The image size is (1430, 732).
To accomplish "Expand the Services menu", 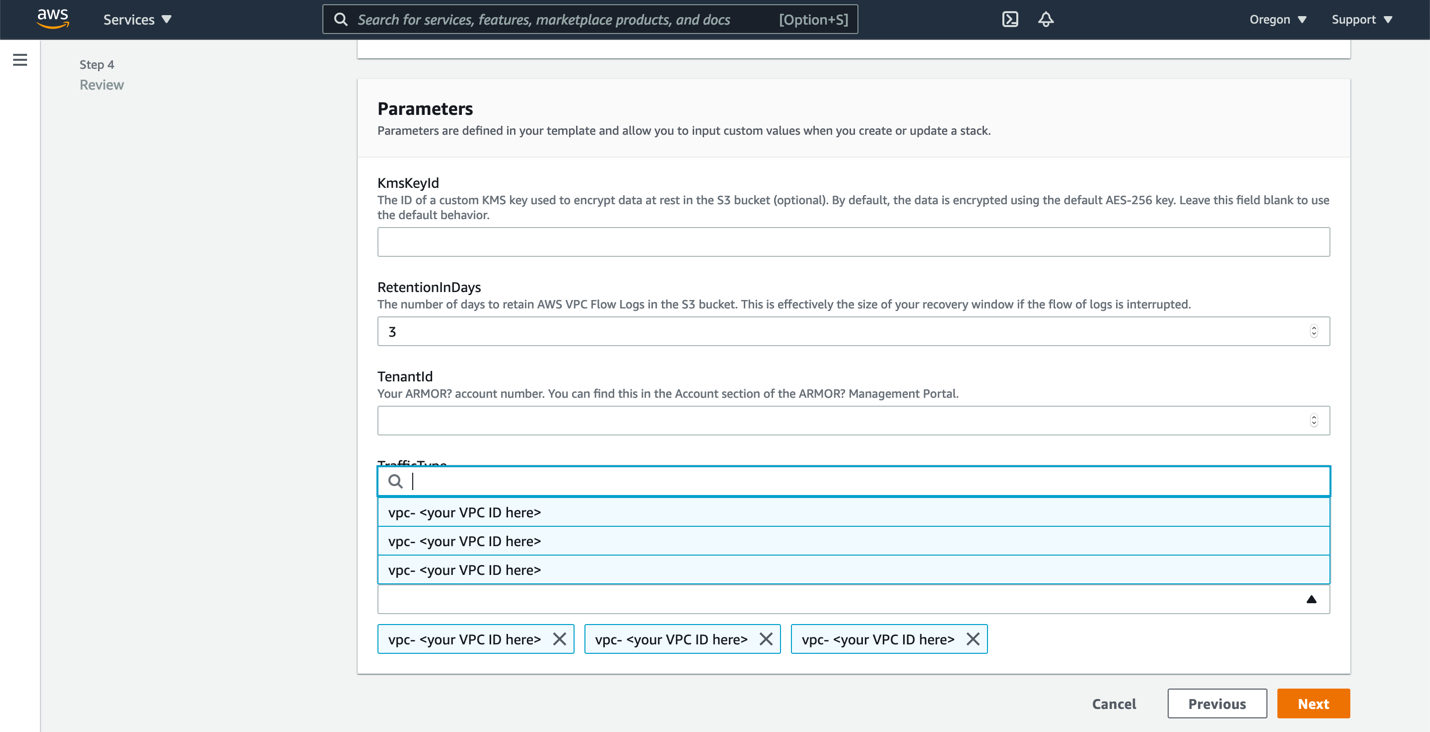I will coord(137,19).
